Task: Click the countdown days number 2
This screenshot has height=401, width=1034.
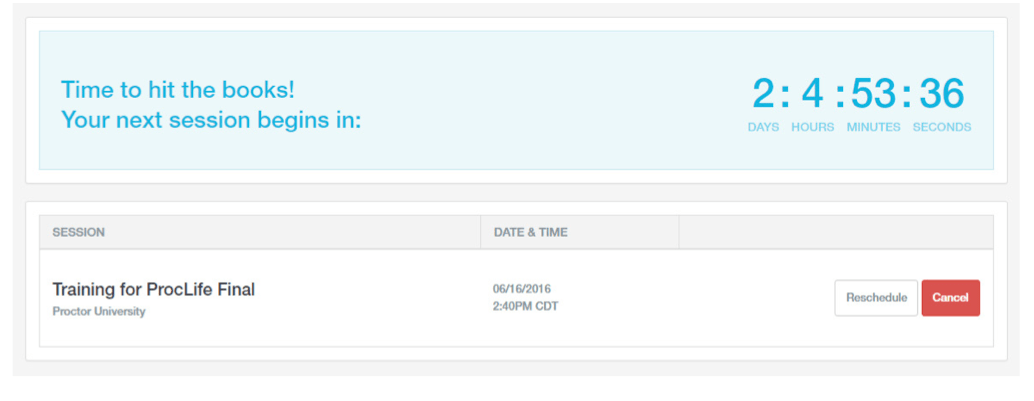Action: (x=764, y=94)
